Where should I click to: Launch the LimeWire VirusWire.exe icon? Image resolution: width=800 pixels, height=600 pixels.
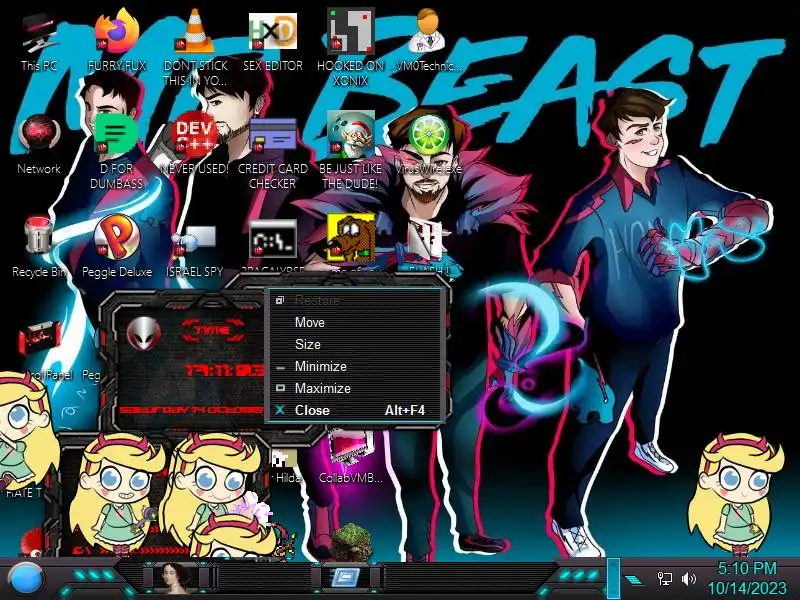pyautogui.click(x=428, y=144)
